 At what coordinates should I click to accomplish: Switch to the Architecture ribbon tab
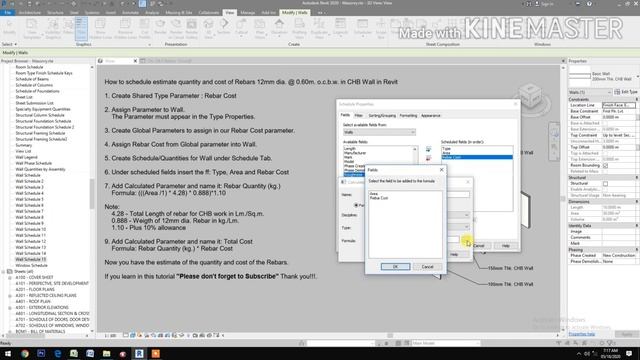tap(29, 13)
